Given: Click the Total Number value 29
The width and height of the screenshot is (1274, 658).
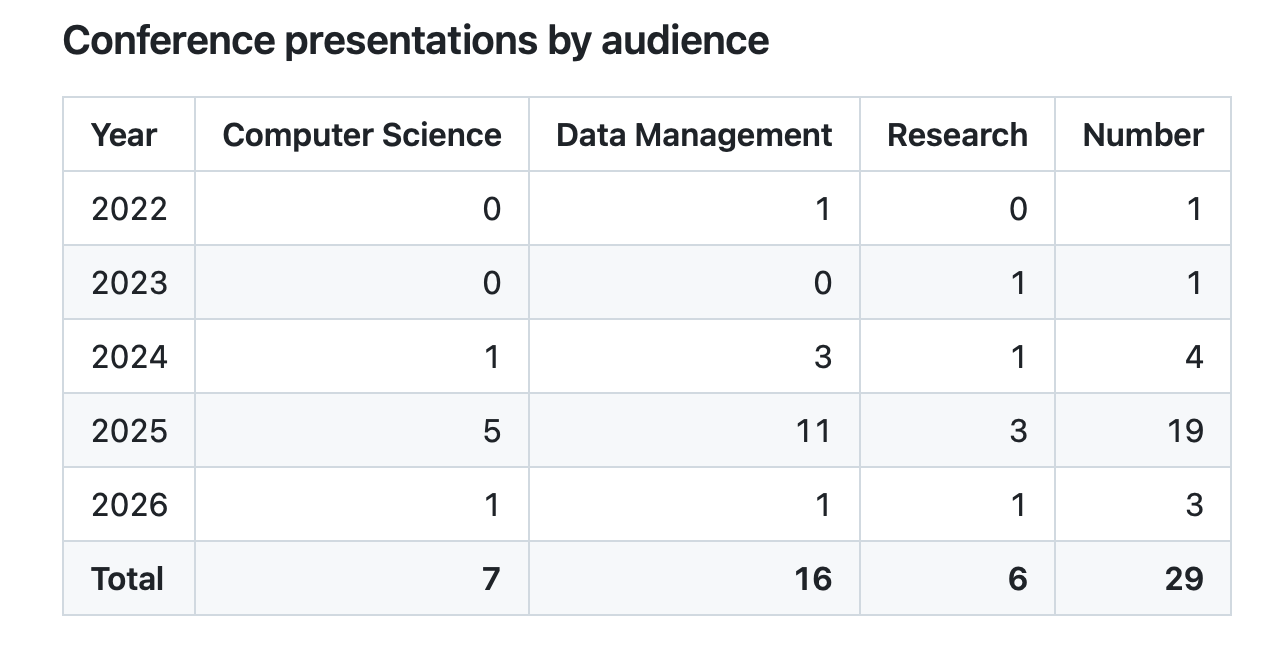Looking at the screenshot, I should pyautogui.click(x=1184, y=579).
